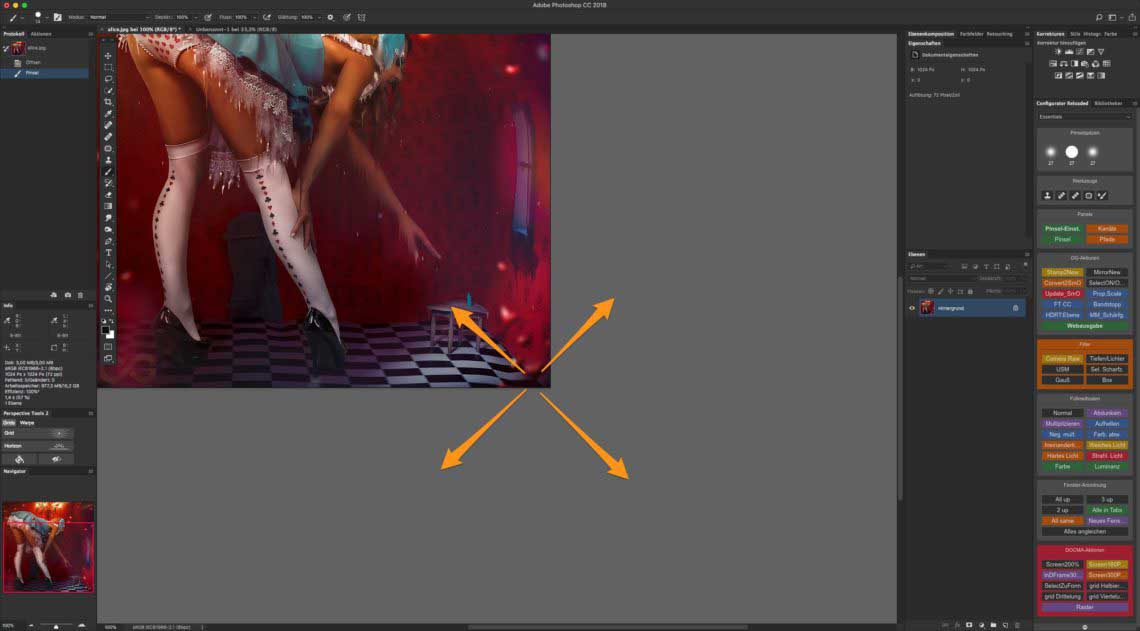
Task: Open the Bibliotheken tab
Action: click(x=1108, y=103)
